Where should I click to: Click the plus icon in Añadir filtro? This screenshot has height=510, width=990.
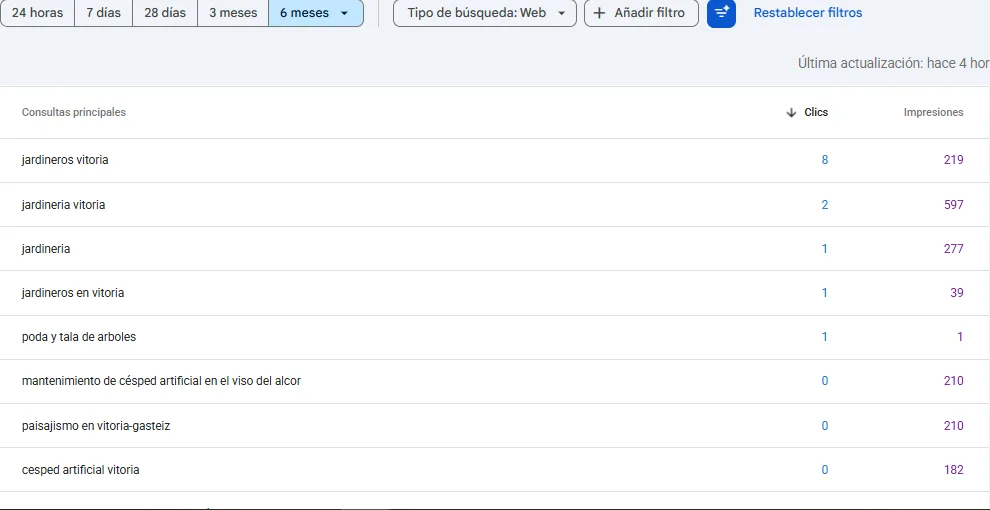[599, 13]
